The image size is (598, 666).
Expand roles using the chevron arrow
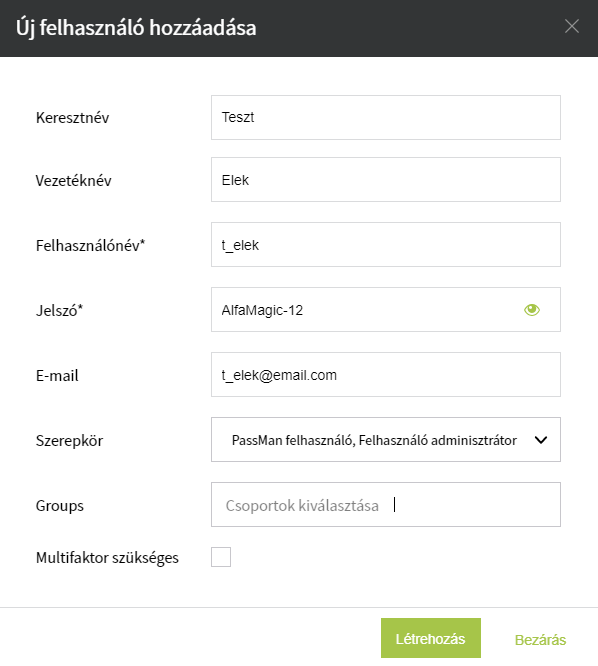(541, 440)
